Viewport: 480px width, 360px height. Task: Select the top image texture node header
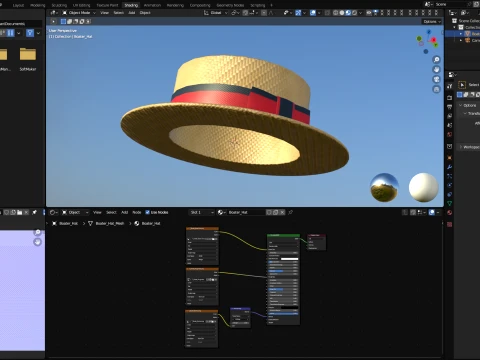tap(202, 229)
